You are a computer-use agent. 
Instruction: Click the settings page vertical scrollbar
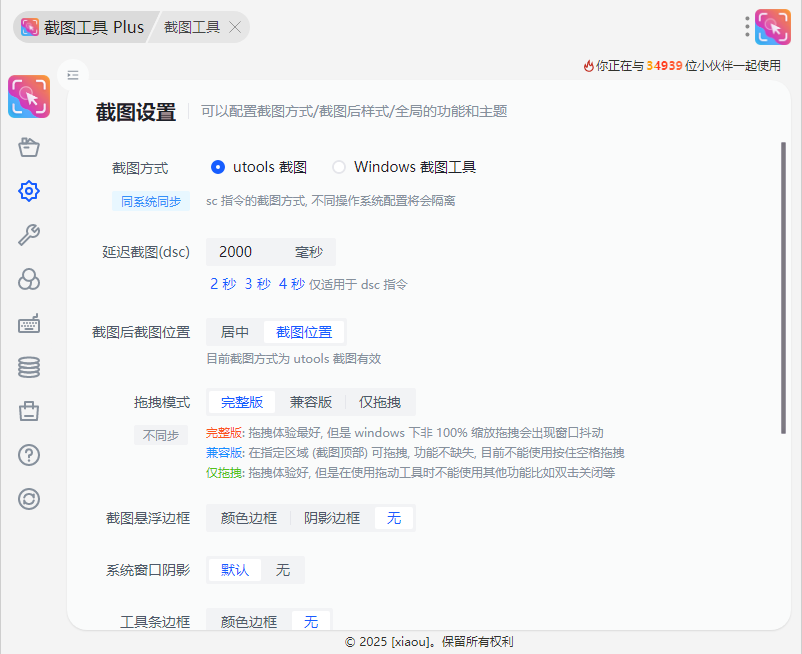pos(783,288)
